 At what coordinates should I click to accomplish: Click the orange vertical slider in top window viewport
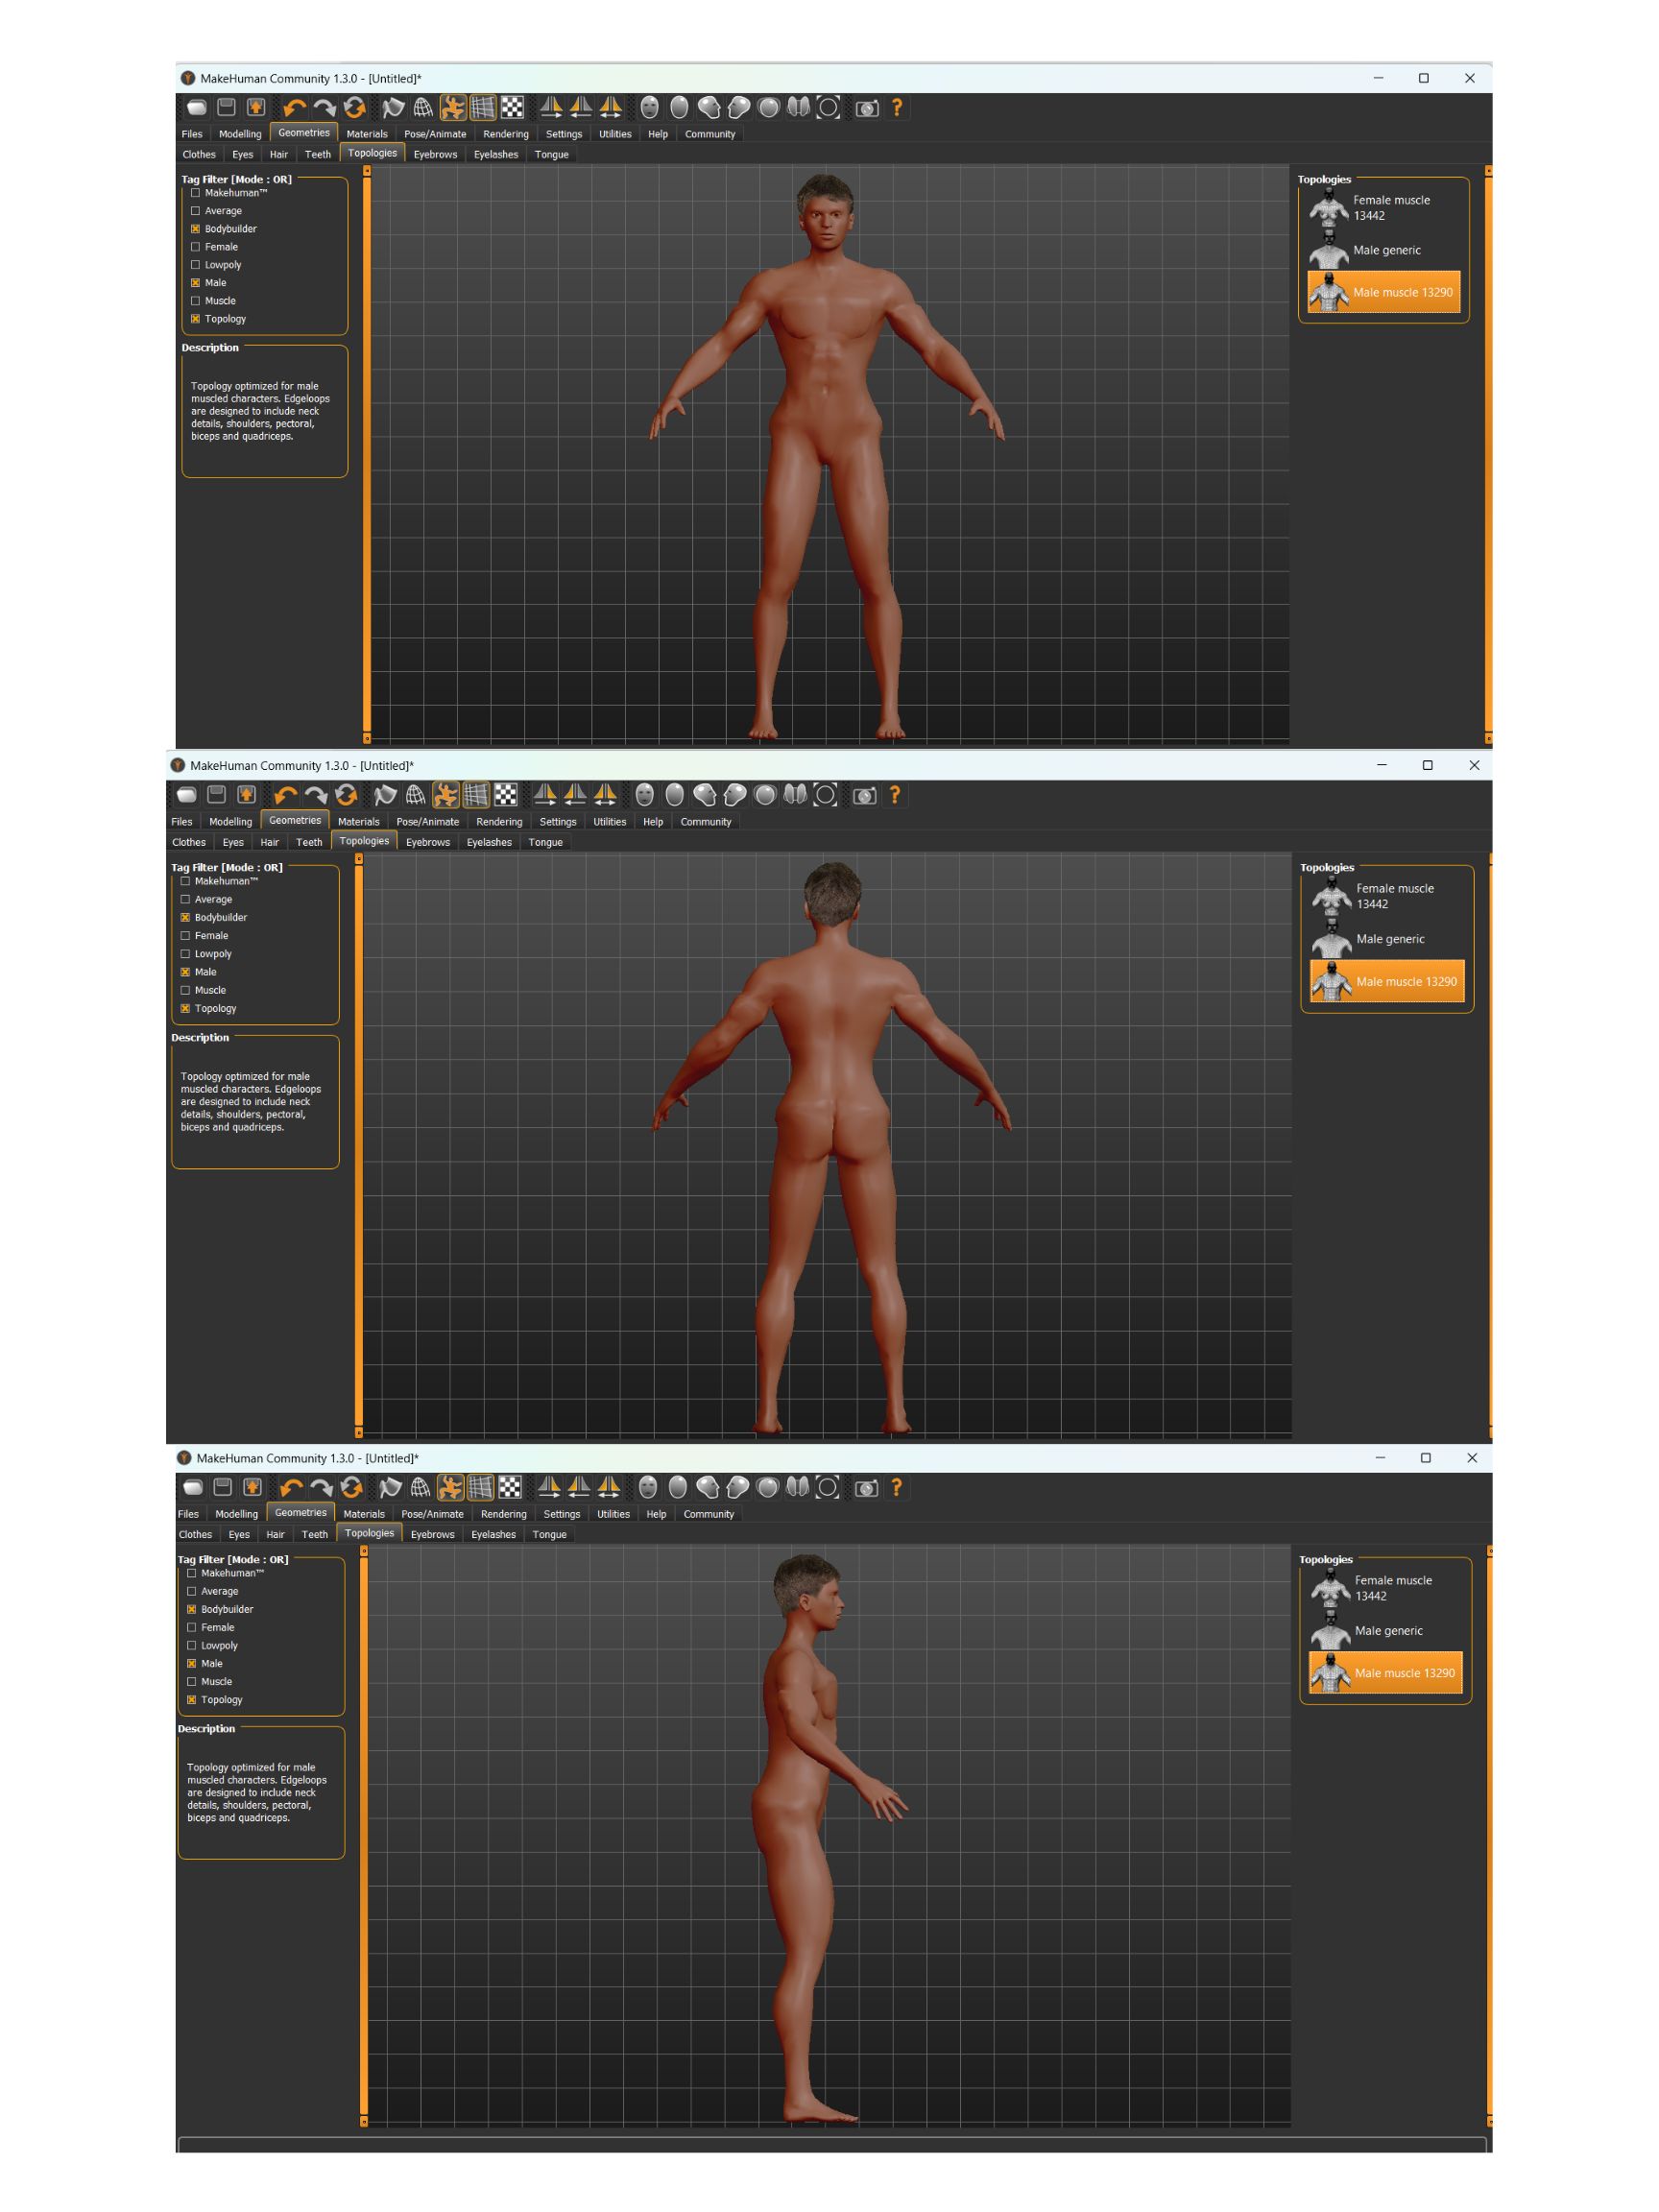tap(367, 454)
